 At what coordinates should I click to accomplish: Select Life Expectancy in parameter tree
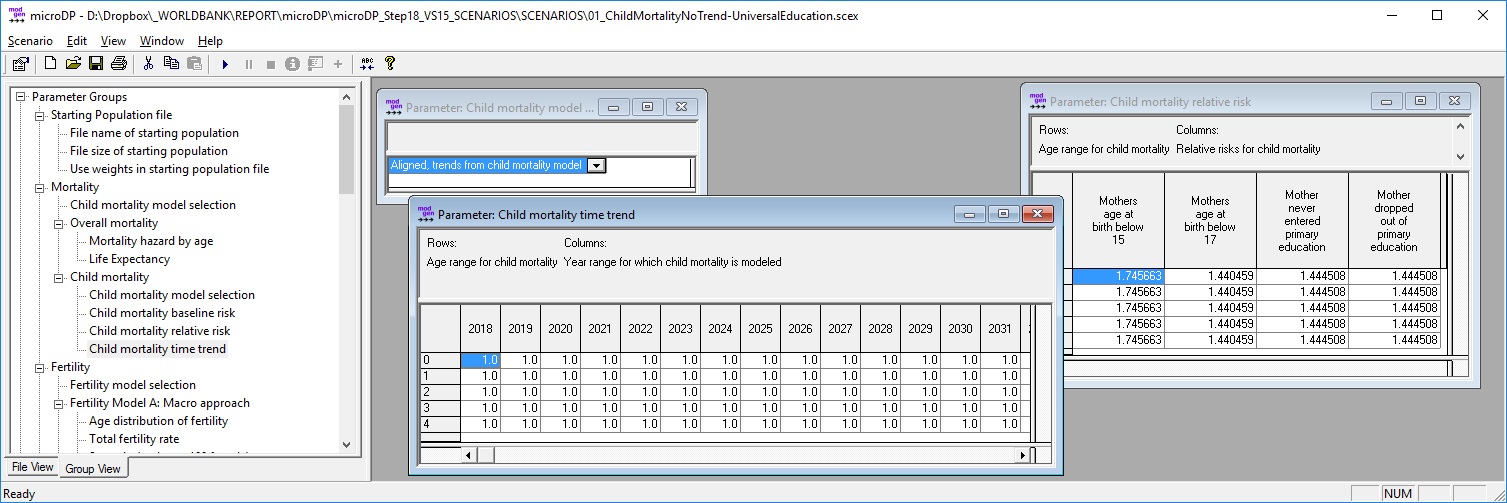129,259
